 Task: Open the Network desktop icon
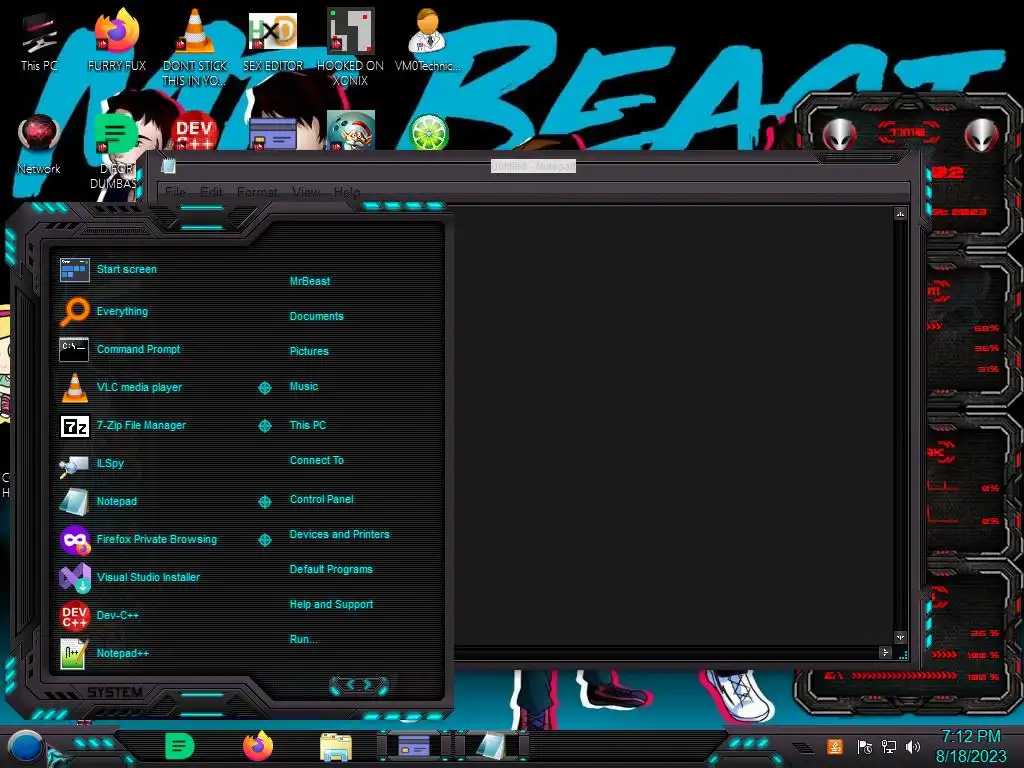pyautogui.click(x=39, y=146)
